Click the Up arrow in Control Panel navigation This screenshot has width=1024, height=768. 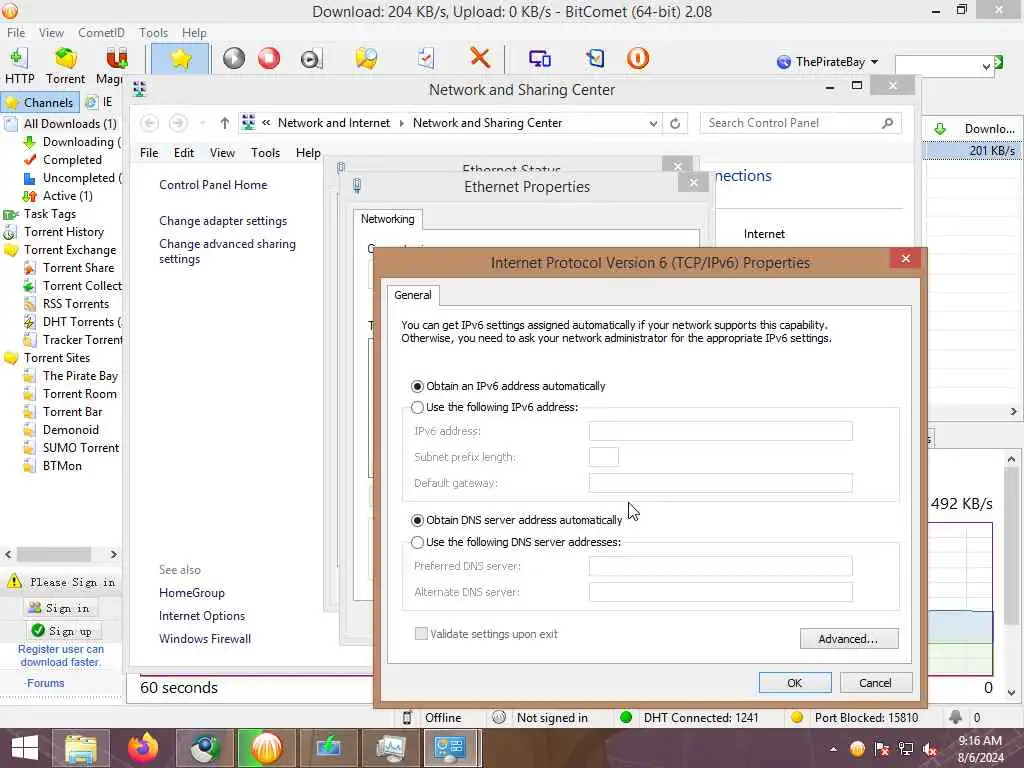[x=225, y=123]
